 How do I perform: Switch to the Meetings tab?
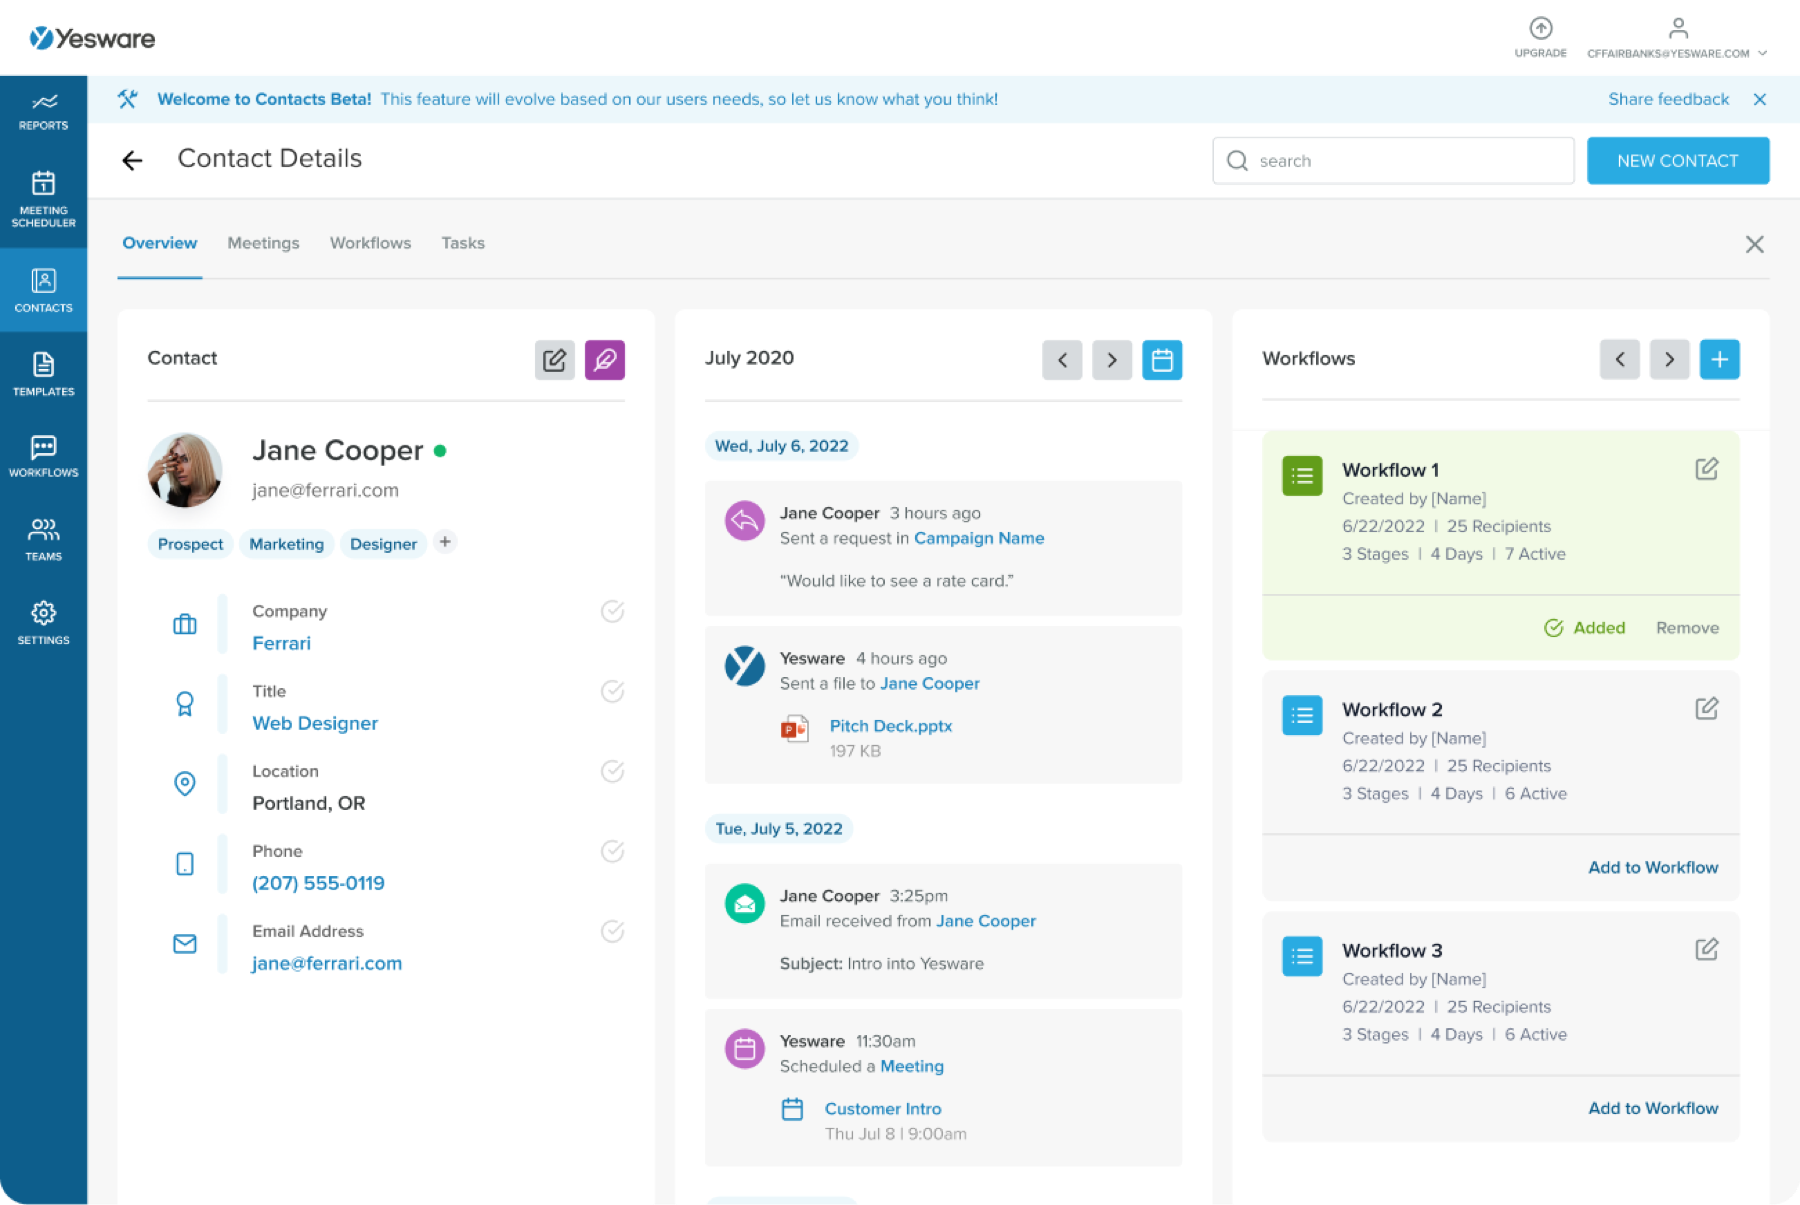(x=263, y=243)
